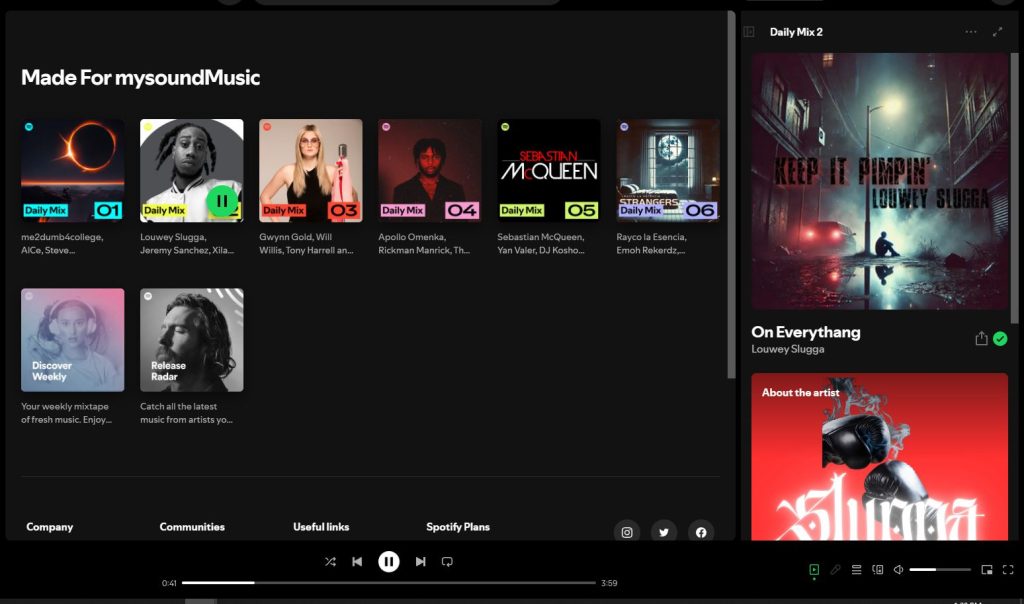Viewport: 1024px width, 604px height.
Task: Click the song progress bar
Action: [389, 582]
